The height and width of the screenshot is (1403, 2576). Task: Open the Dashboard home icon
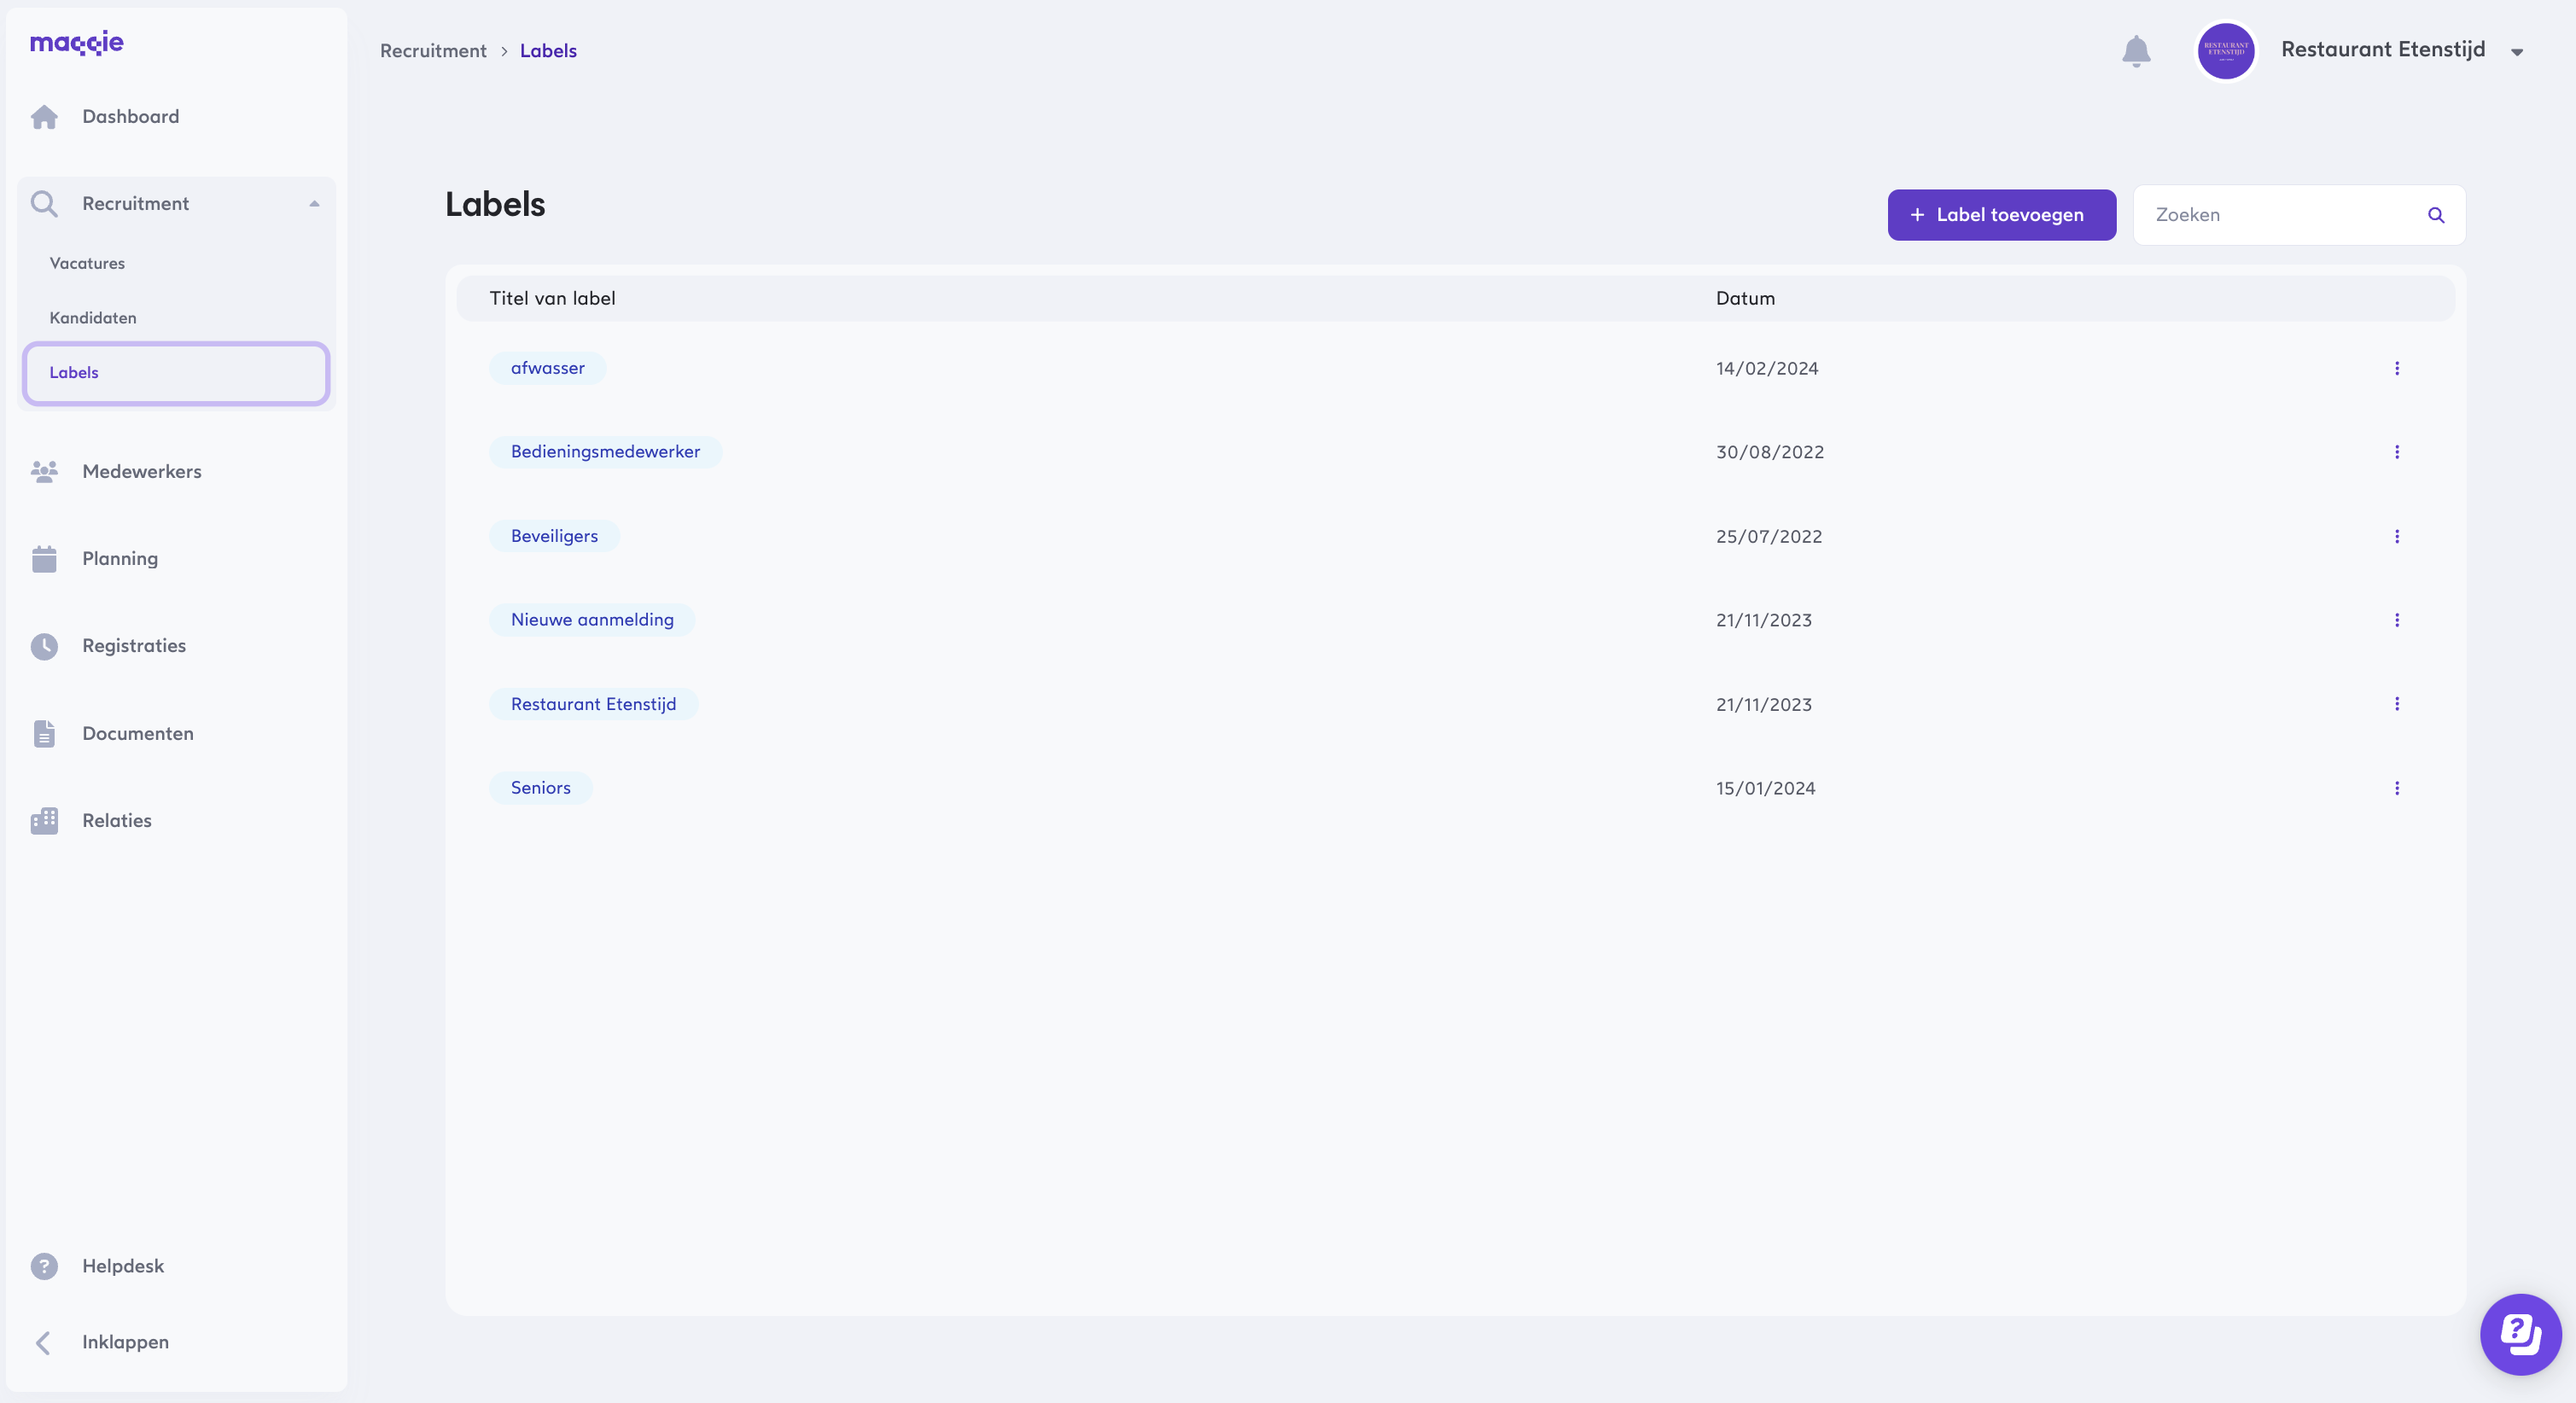click(x=44, y=117)
